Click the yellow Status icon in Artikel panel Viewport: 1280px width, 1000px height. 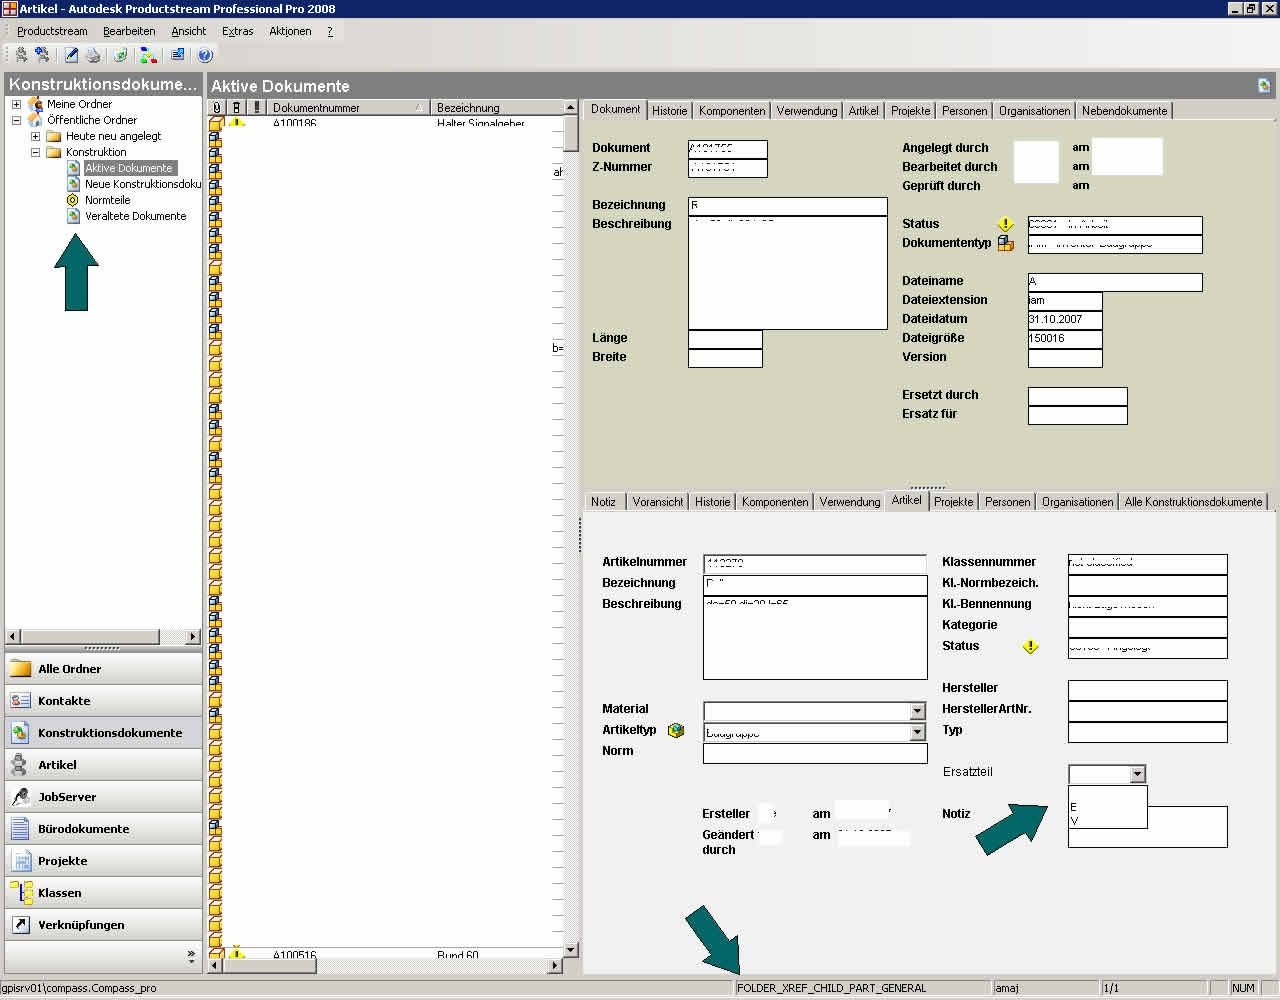pyautogui.click(x=1031, y=646)
